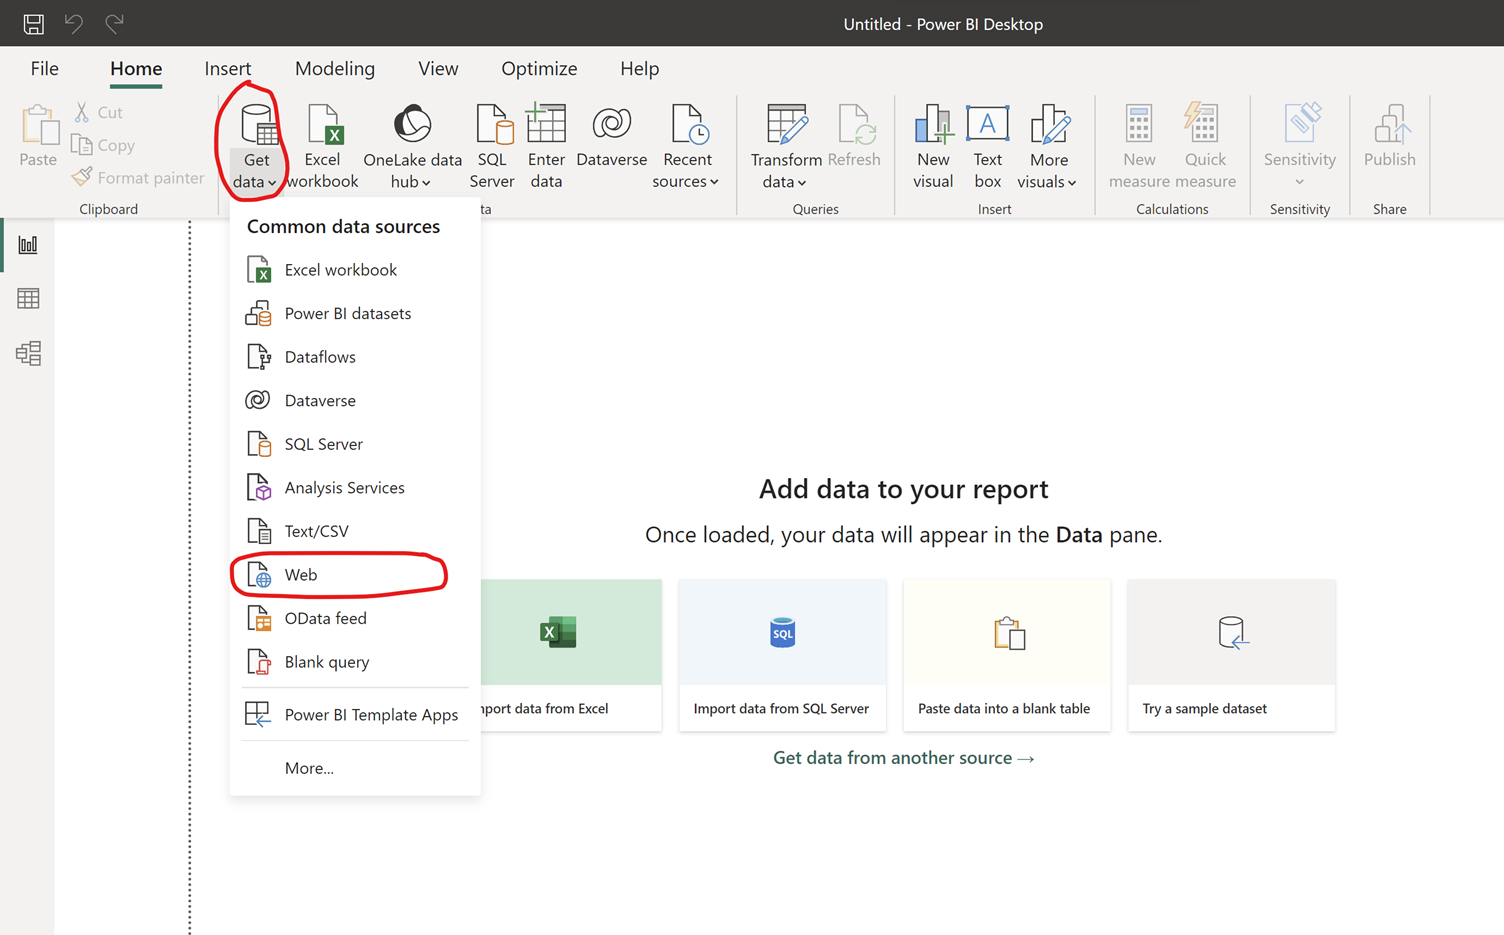Choose OData feed in the menu

point(355,618)
